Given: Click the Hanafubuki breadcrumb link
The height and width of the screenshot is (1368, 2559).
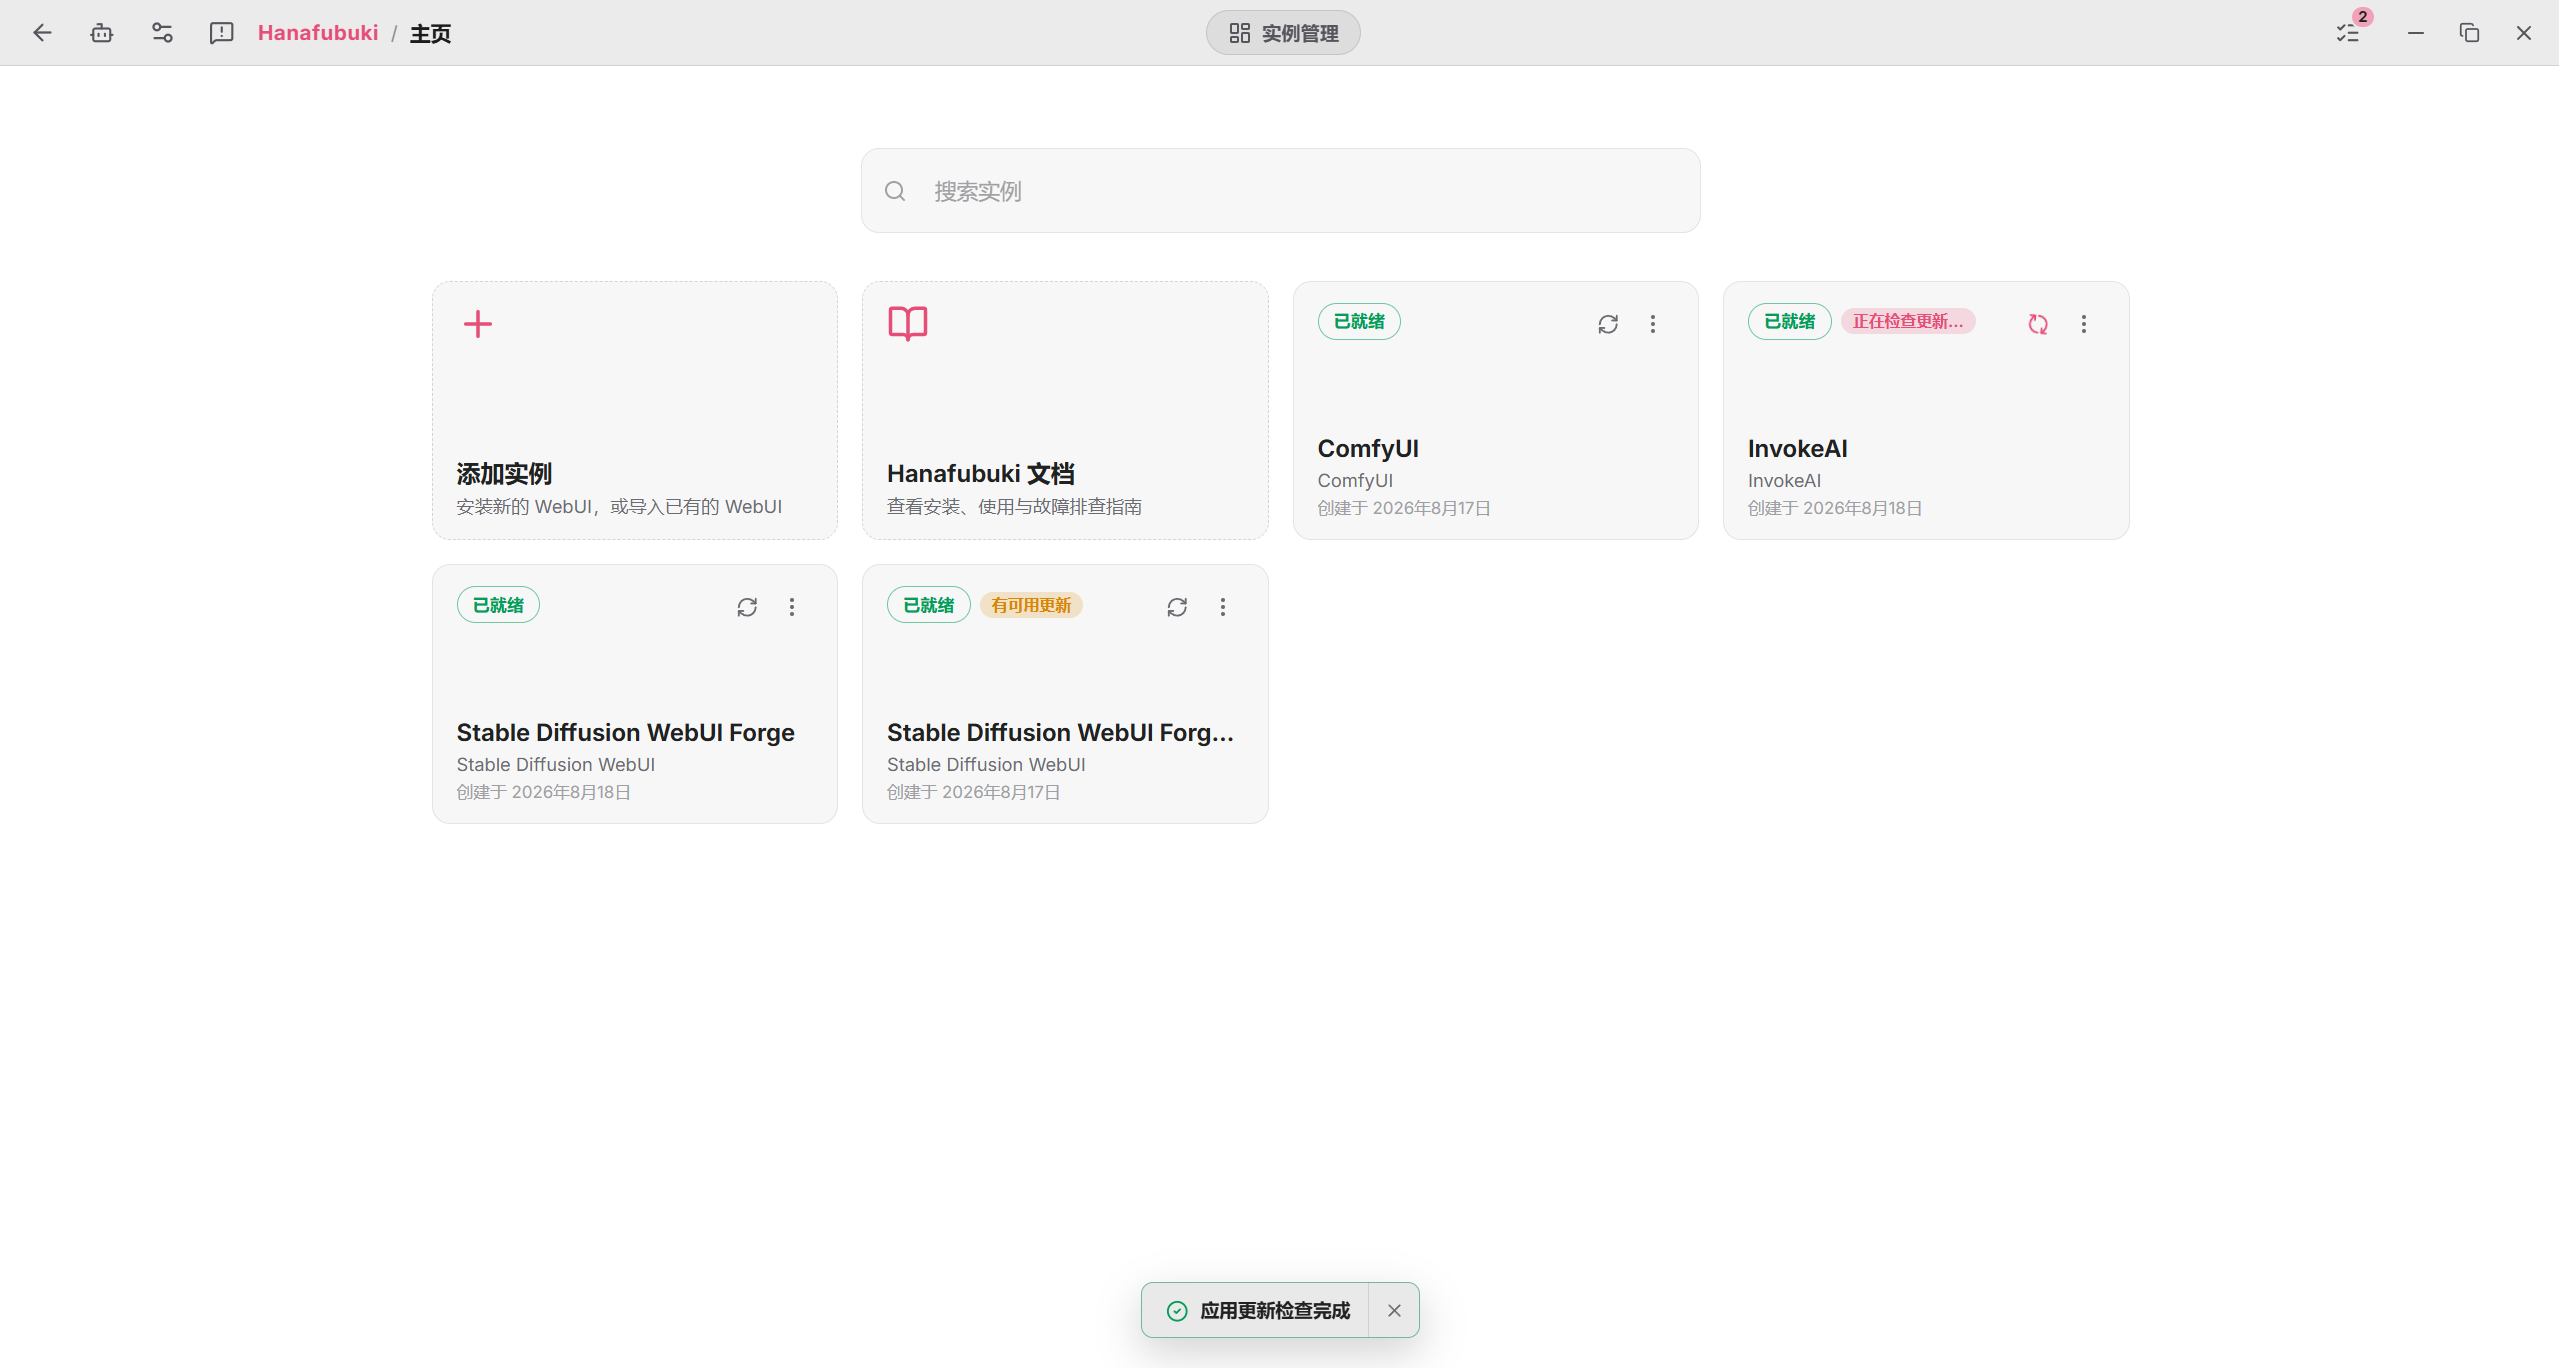Looking at the screenshot, I should (318, 33).
